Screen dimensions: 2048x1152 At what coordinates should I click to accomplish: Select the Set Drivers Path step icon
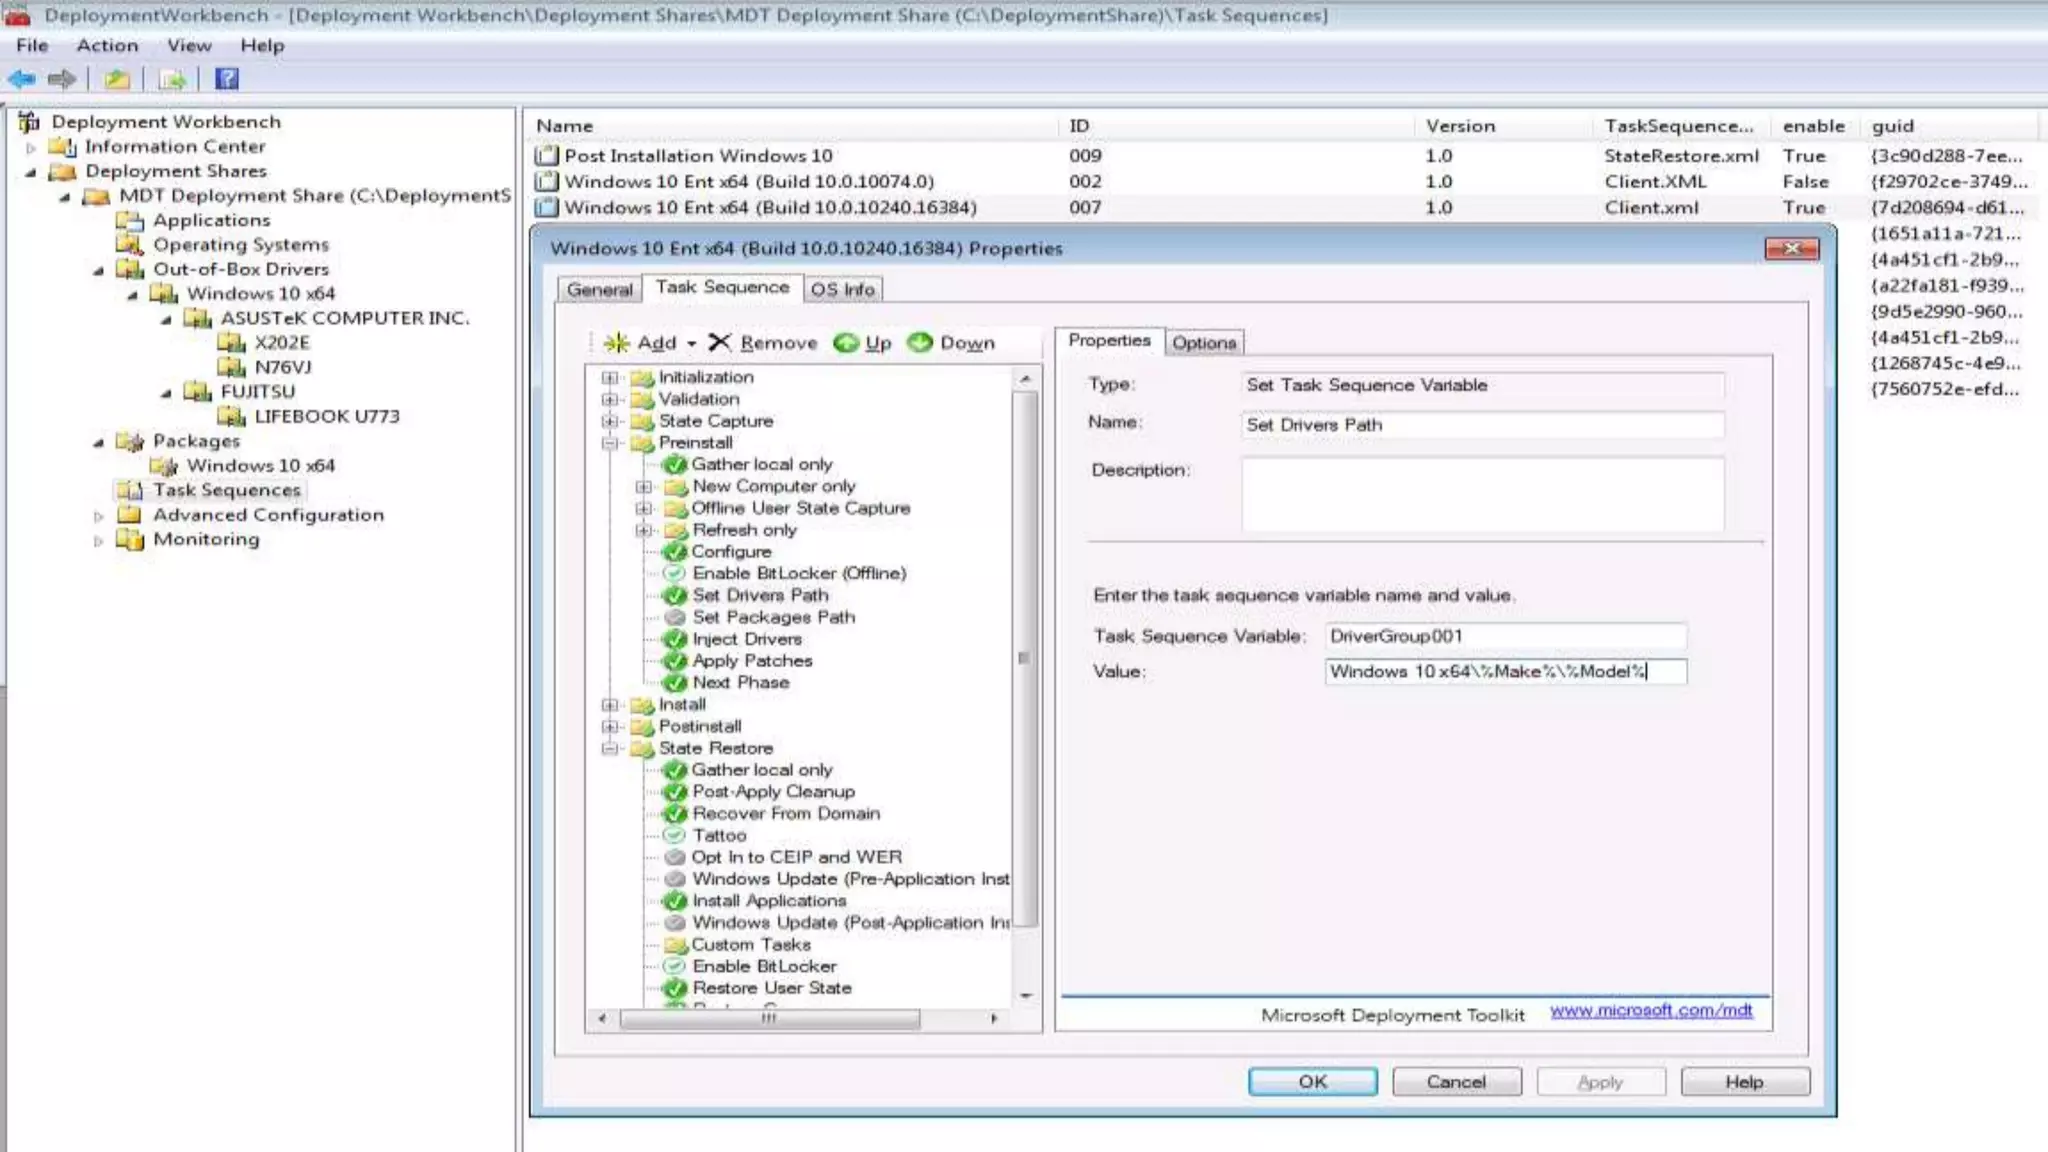(676, 596)
